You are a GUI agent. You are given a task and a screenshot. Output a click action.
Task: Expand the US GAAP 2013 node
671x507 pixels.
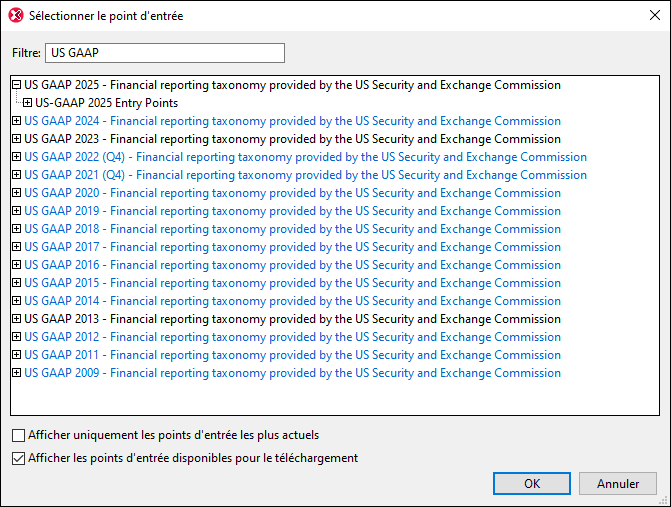(x=17, y=319)
